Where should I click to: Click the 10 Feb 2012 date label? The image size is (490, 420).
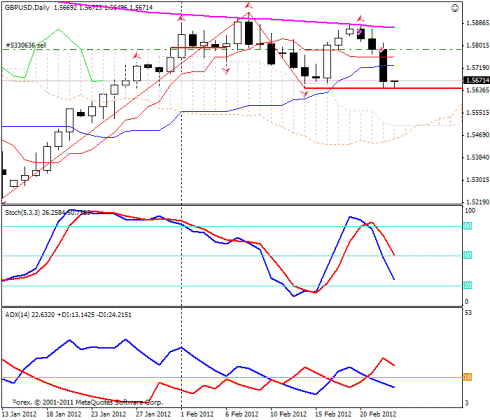coord(289,414)
